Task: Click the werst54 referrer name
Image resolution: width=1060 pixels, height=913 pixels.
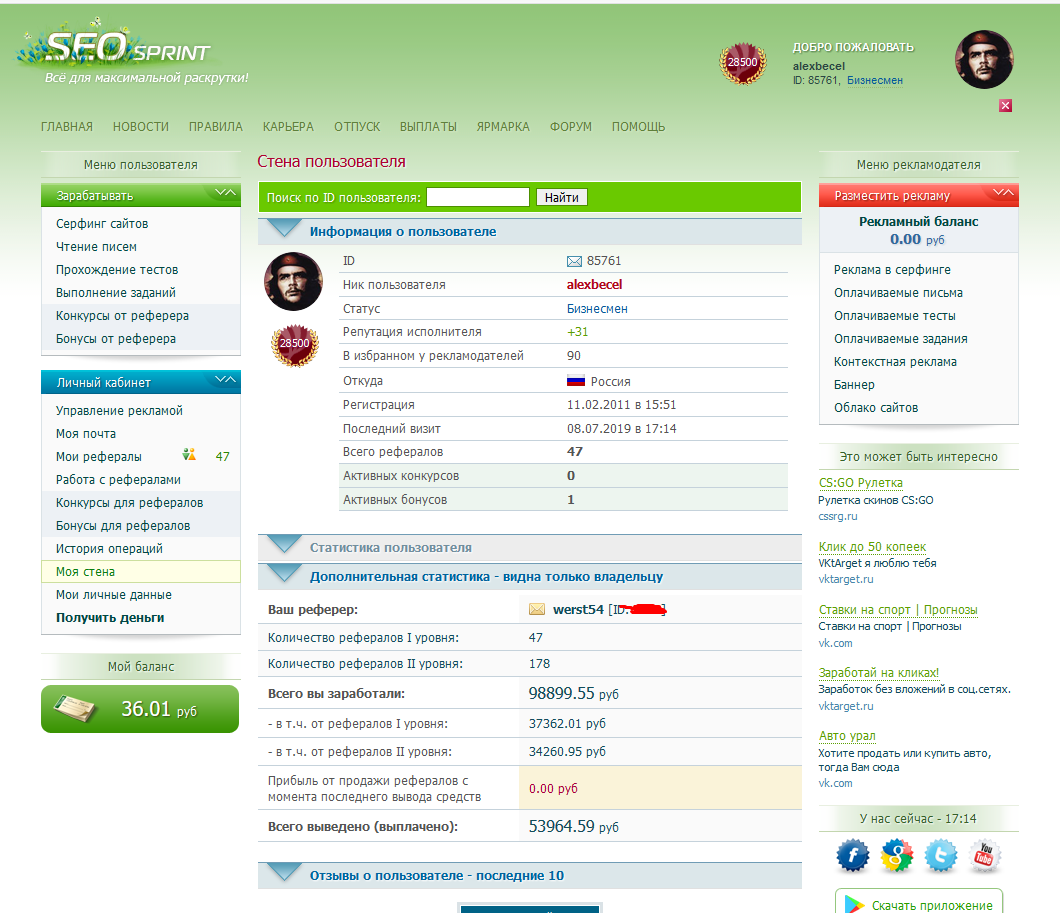Action: 578,610
